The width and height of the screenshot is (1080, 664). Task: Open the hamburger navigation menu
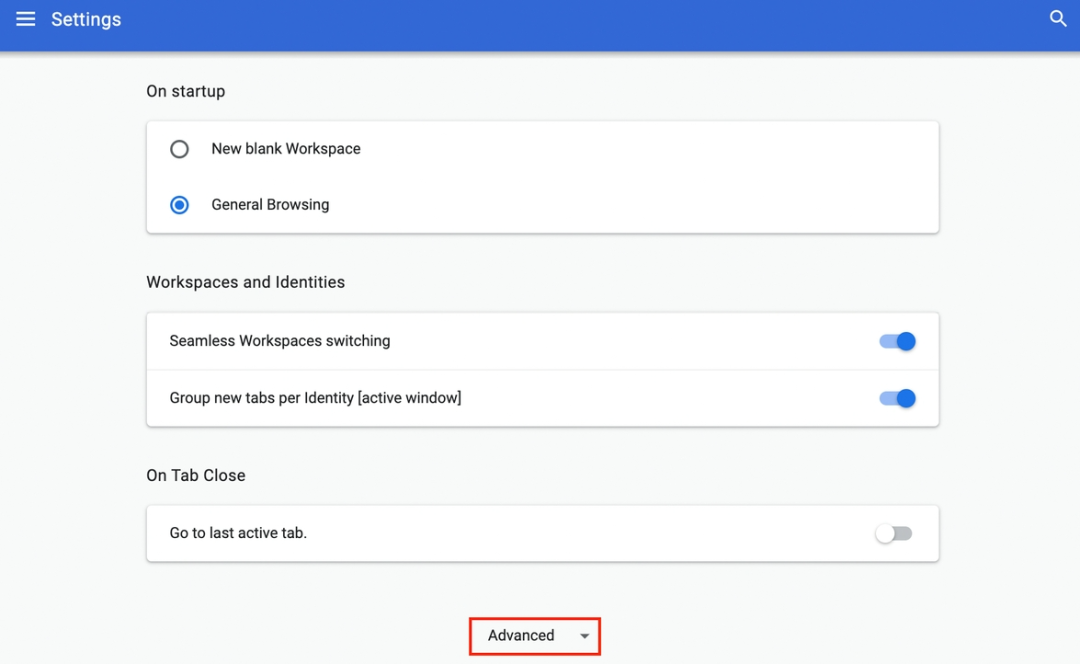pos(25,18)
